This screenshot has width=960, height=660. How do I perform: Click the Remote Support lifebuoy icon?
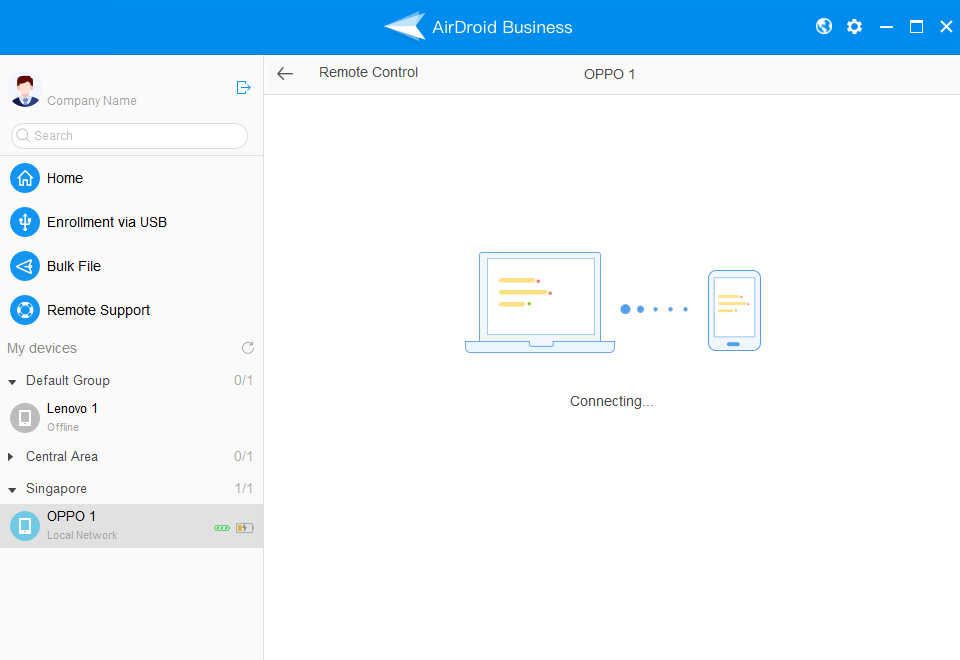25,310
